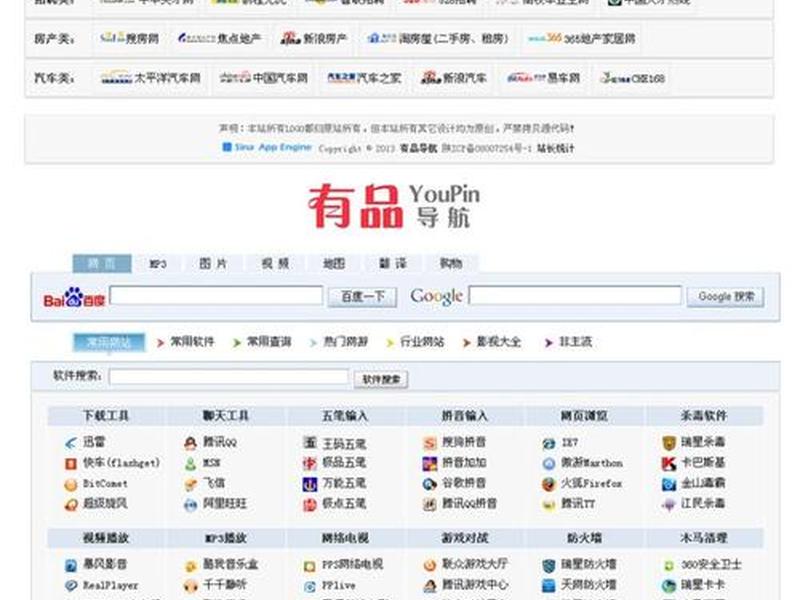Select the 千千静听 icon
Screen dimensions: 800x600
pyautogui.click(x=190, y=586)
